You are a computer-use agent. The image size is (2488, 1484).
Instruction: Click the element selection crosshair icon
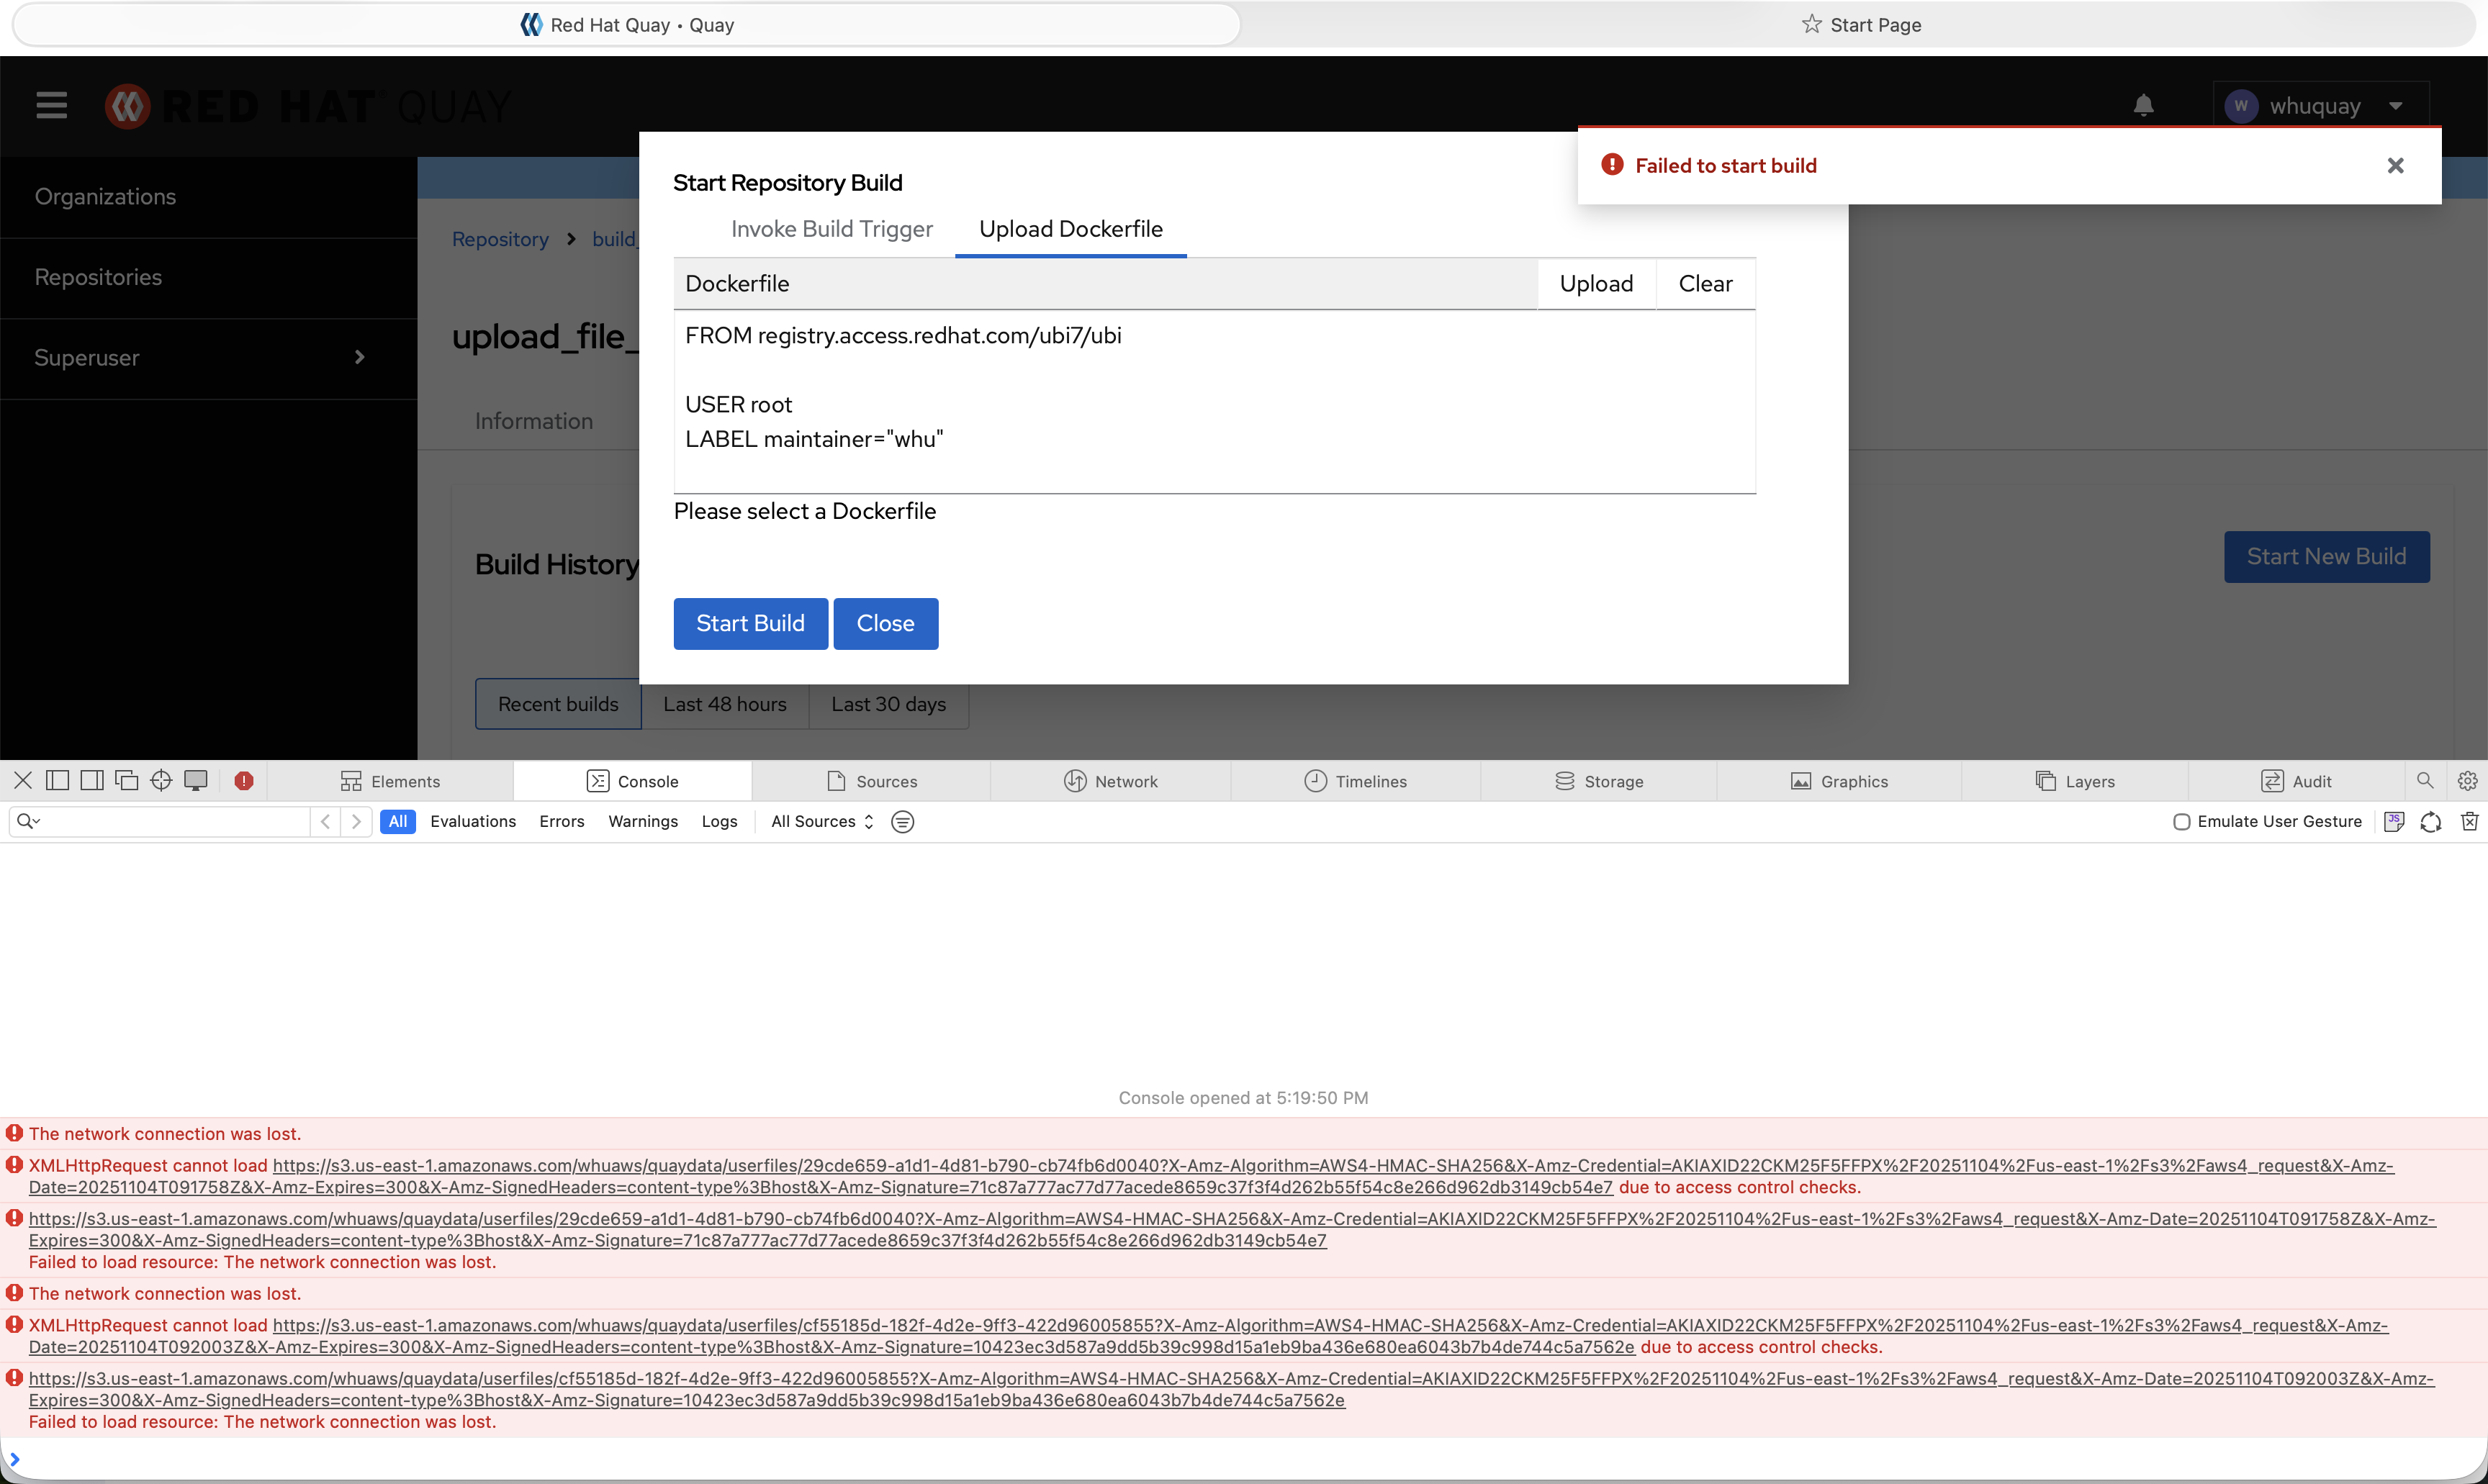coord(161,781)
